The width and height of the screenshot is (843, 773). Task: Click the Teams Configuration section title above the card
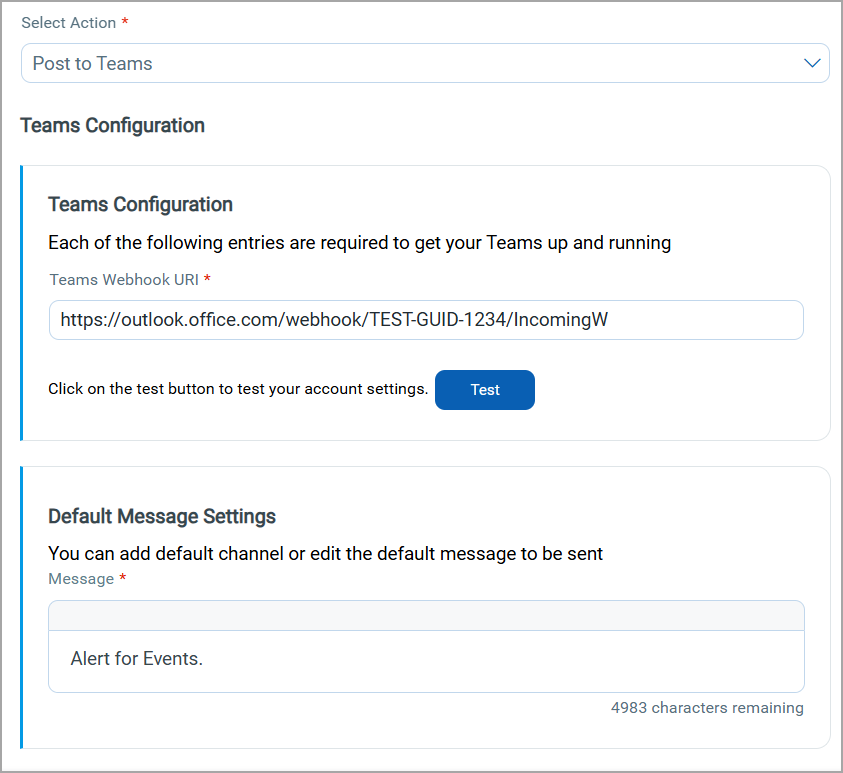click(x=112, y=125)
